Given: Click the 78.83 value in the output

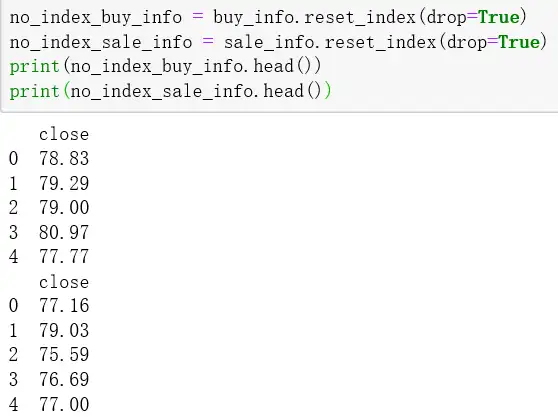Looking at the screenshot, I should (x=64, y=158).
